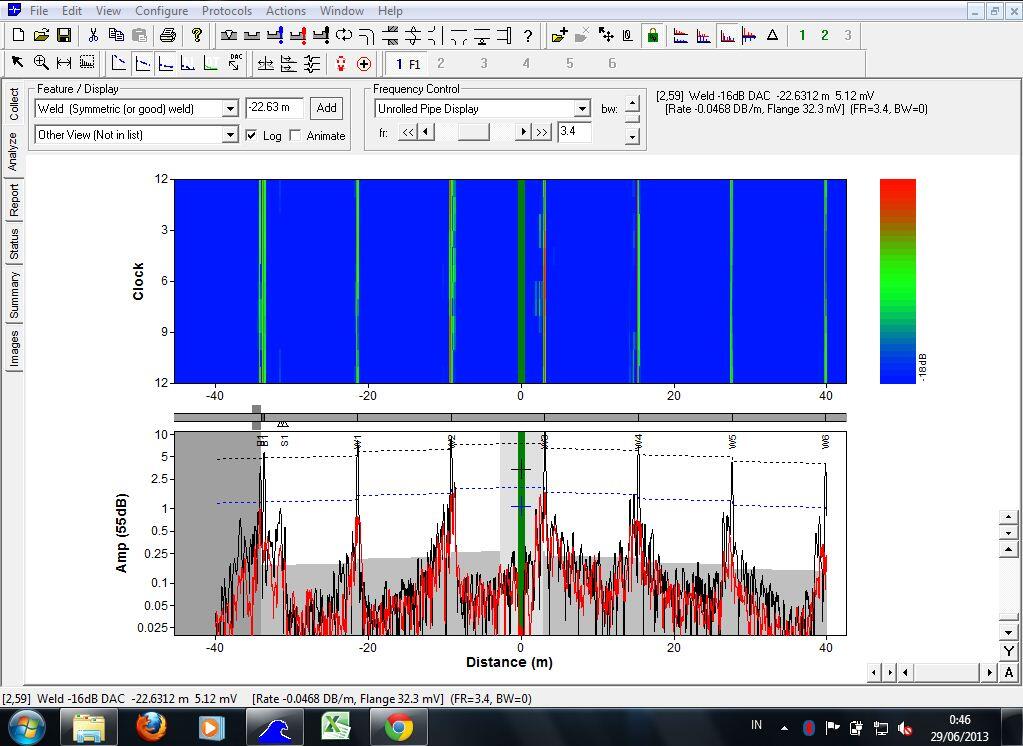This screenshot has width=1023, height=746.
Task: Click the yellow Help question mark icon
Action: point(196,35)
